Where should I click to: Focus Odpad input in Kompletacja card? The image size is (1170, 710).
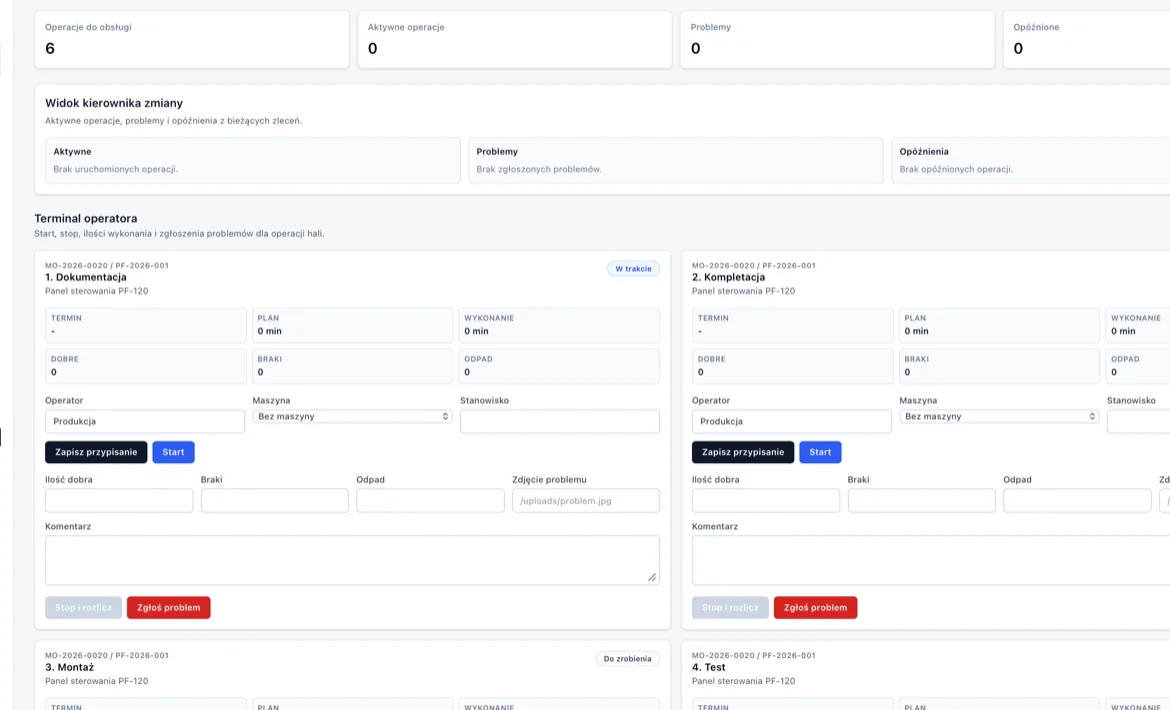[x=1077, y=500]
